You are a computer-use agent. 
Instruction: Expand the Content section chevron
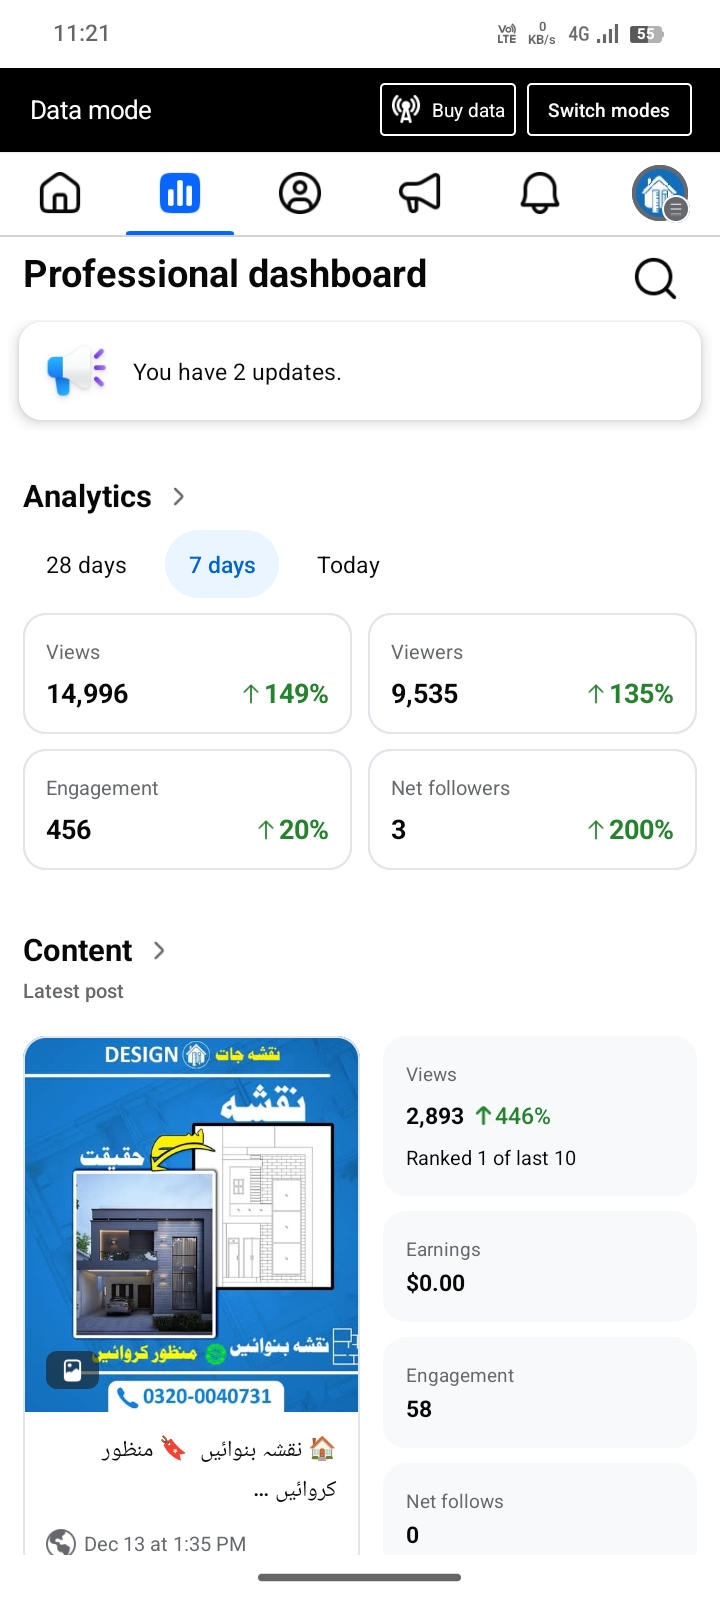pos(159,950)
